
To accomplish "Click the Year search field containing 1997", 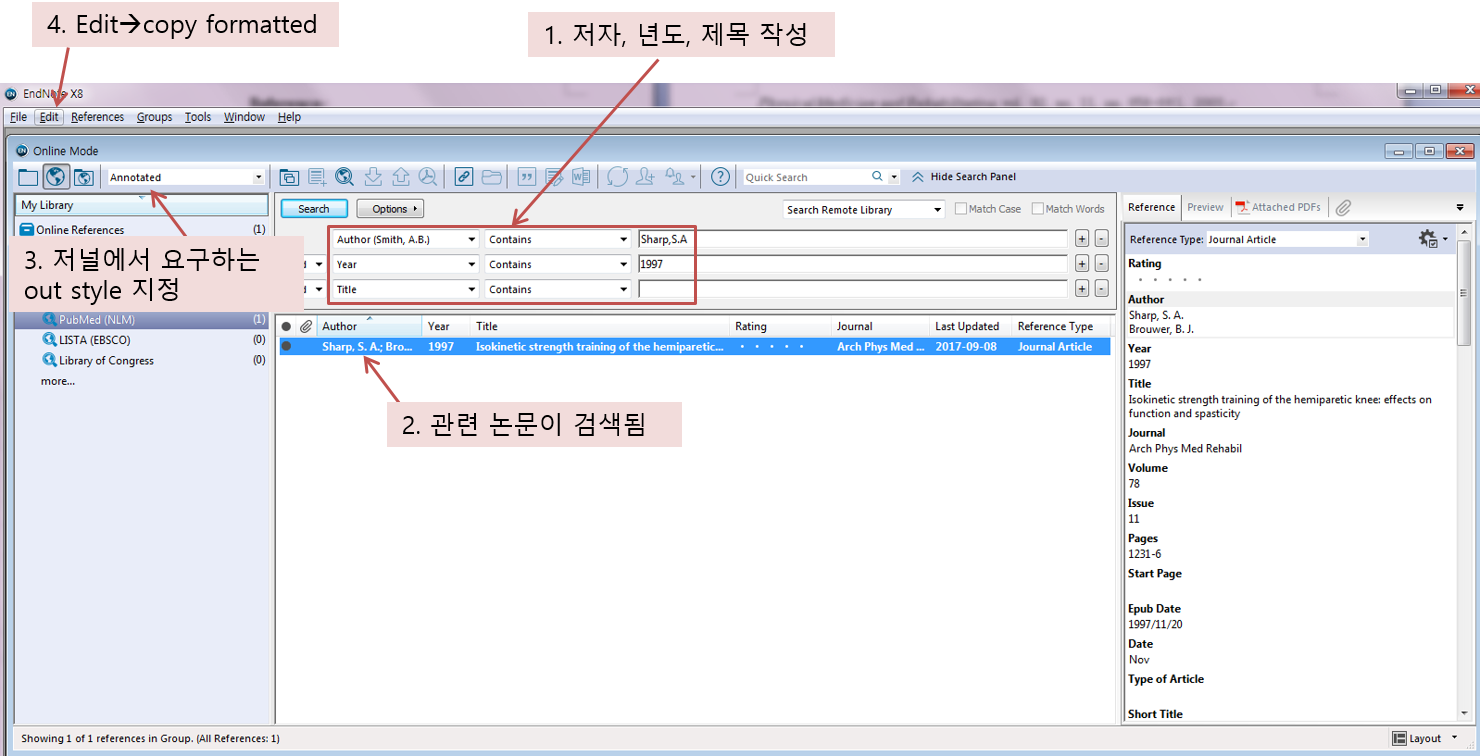I will coord(852,264).
